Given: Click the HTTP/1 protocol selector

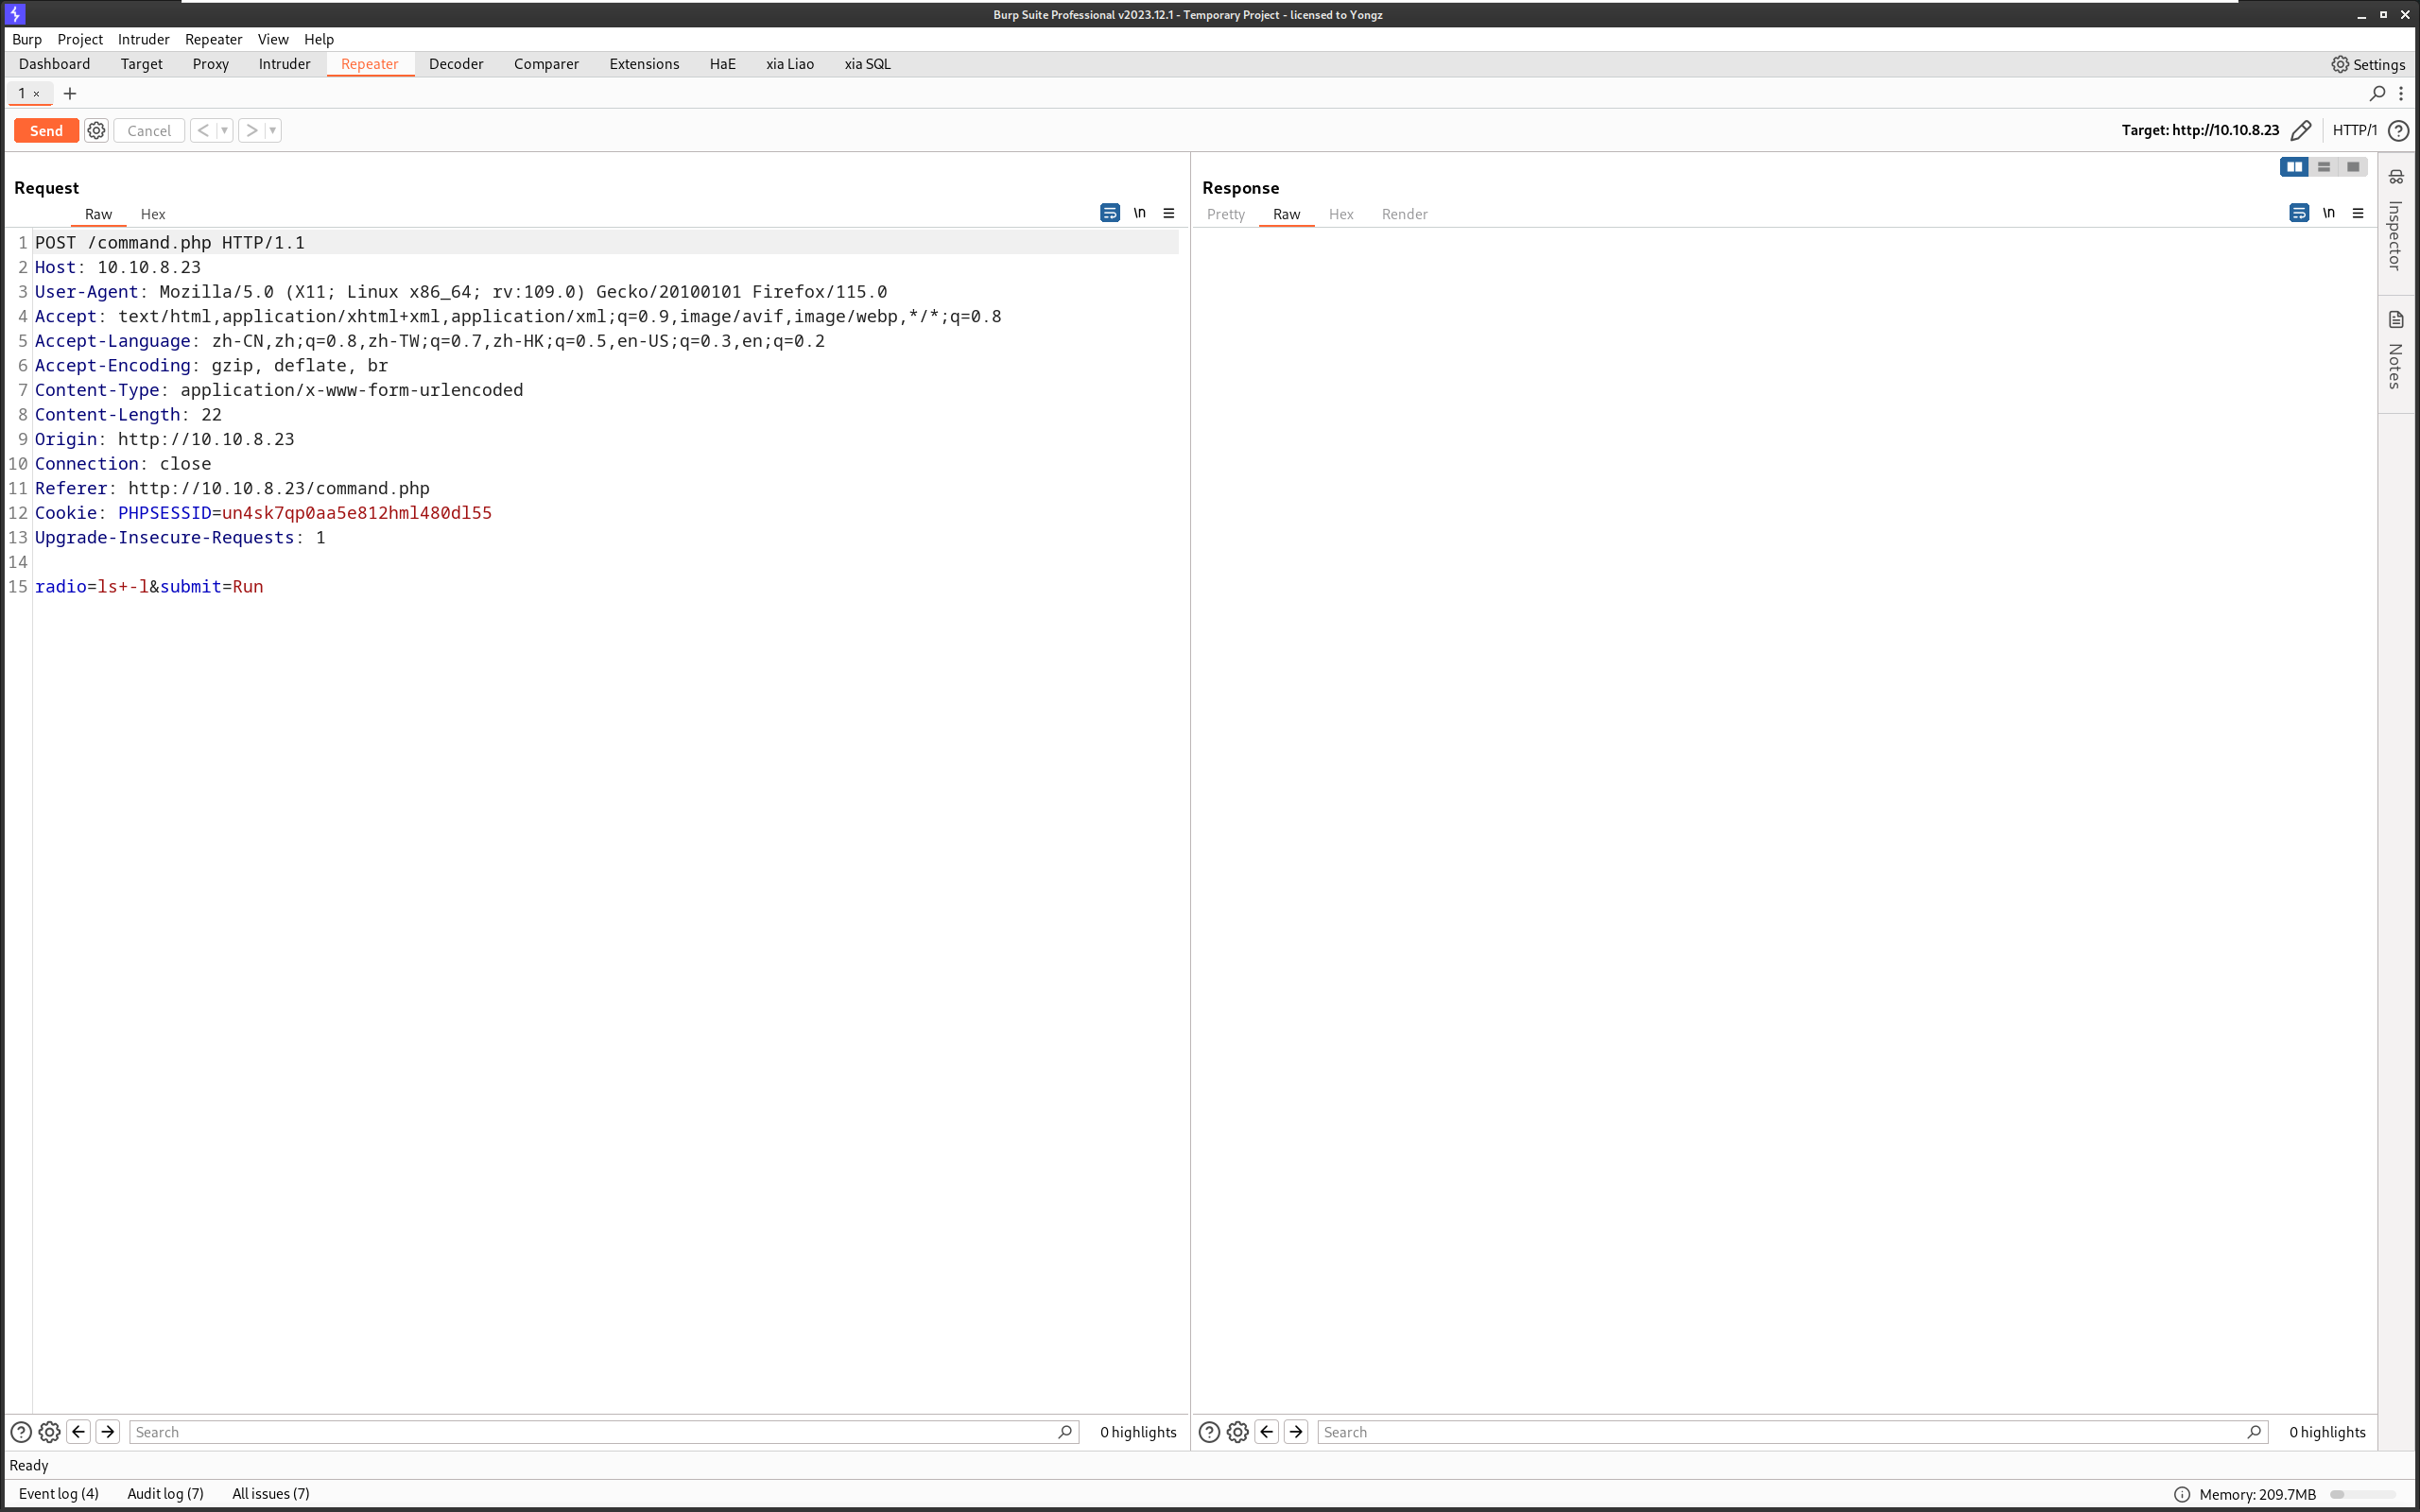Looking at the screenshot, I should (x=2355, y=131).
